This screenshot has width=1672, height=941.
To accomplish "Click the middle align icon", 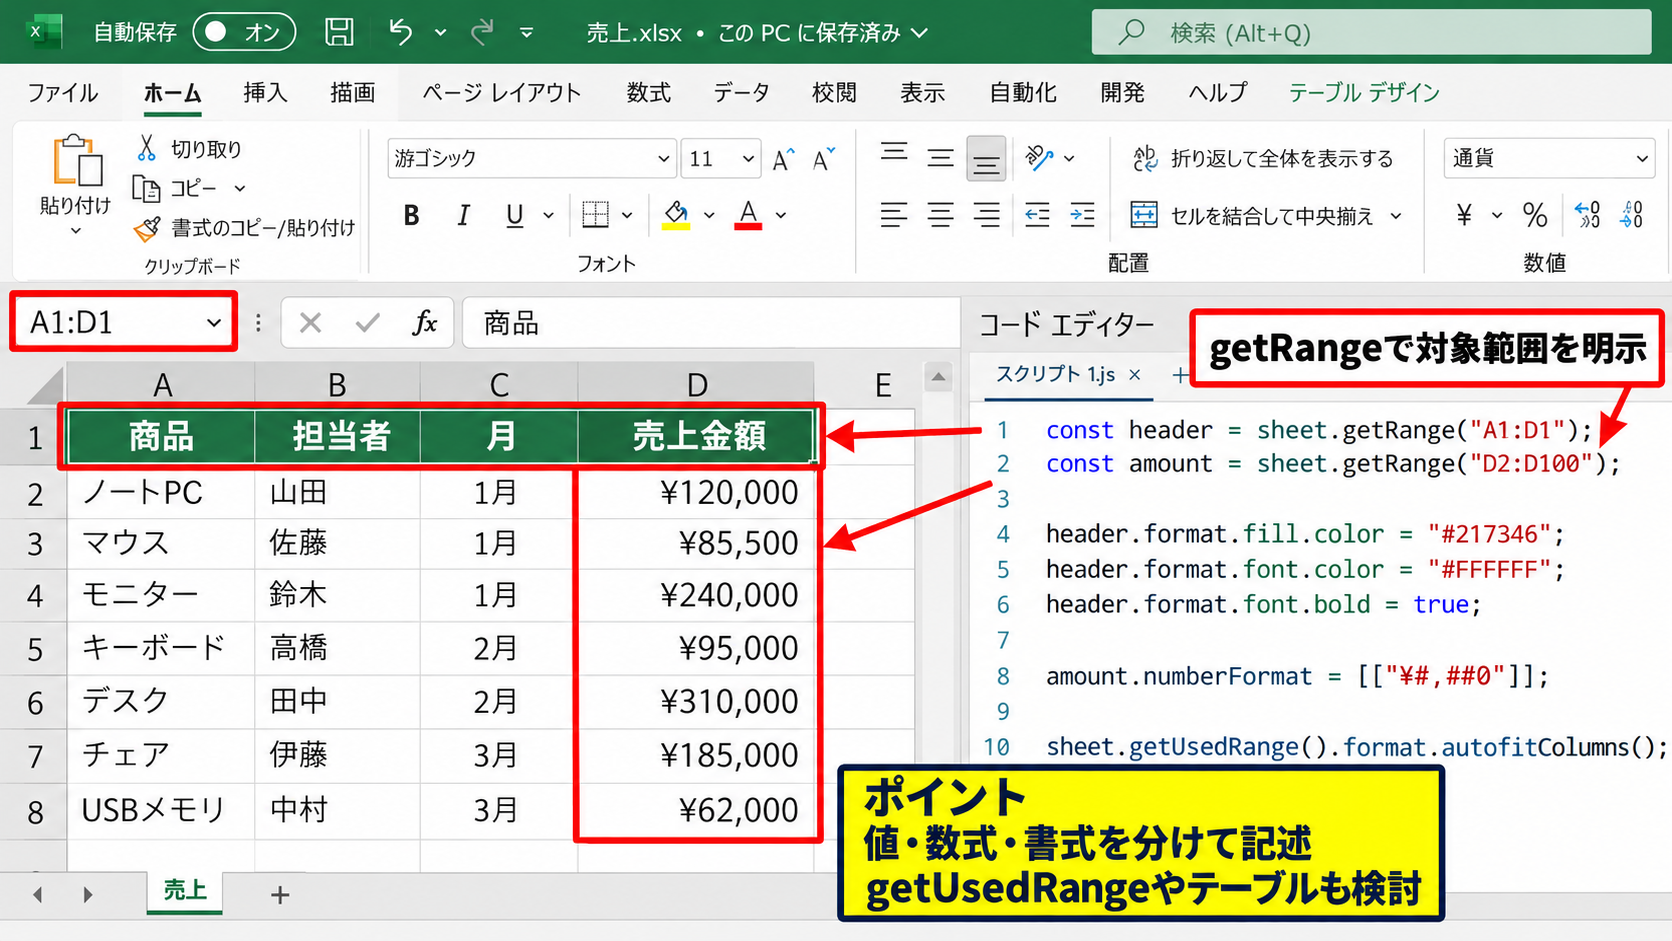I will [x=940, y=158].
